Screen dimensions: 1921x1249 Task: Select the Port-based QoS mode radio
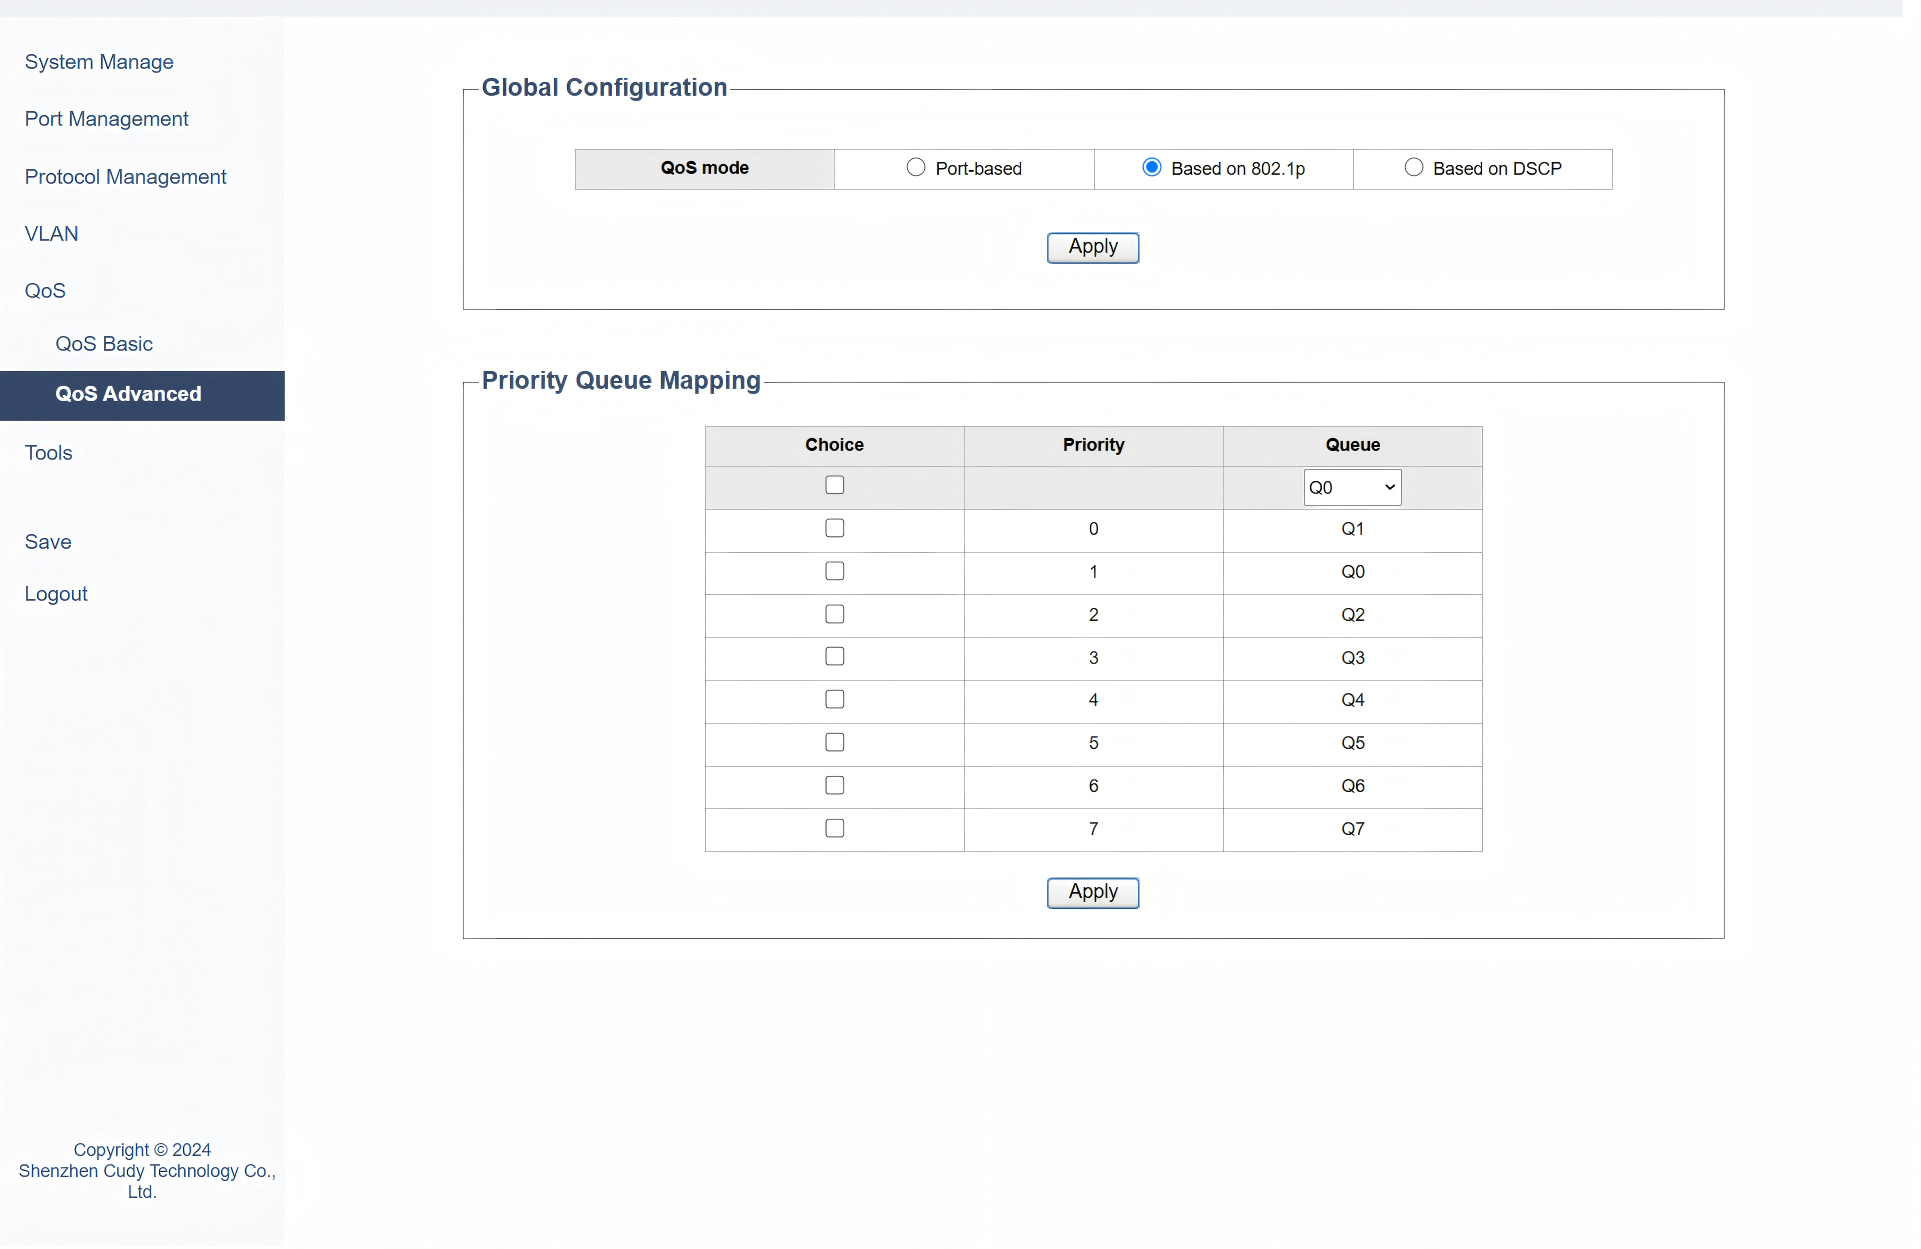coord(916,168)
